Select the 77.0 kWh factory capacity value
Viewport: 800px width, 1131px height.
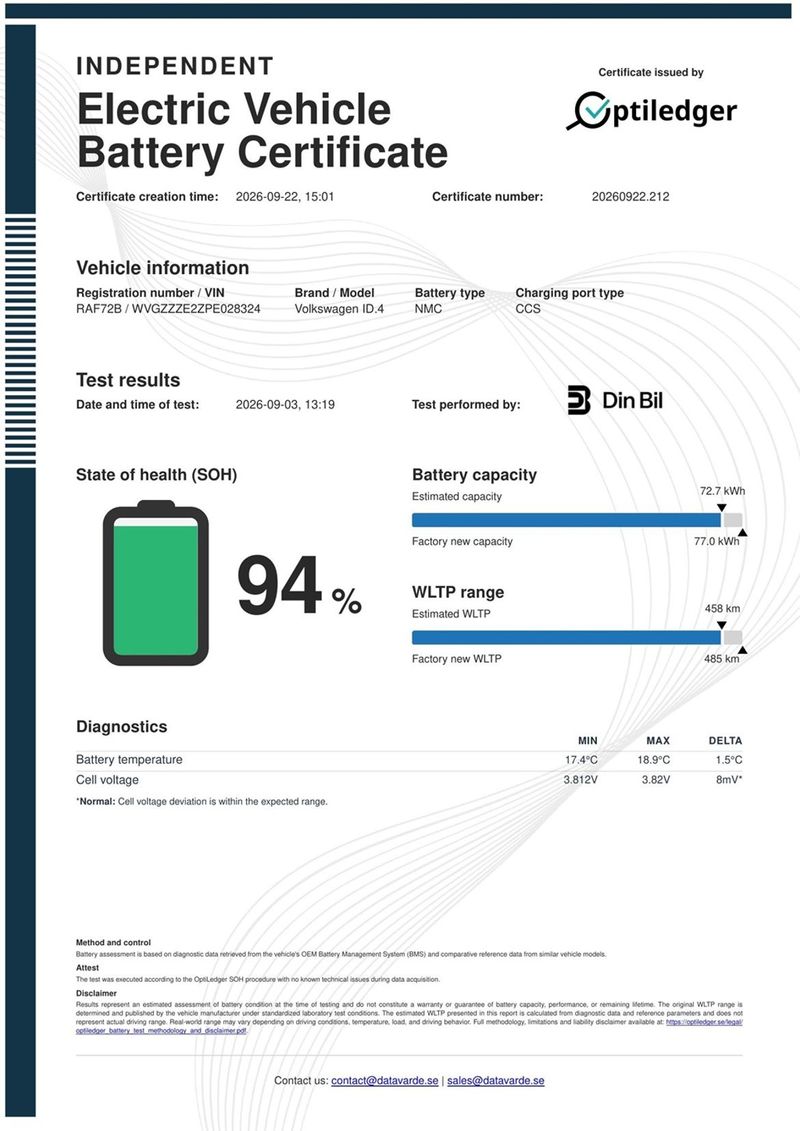[x=716, y=541]
